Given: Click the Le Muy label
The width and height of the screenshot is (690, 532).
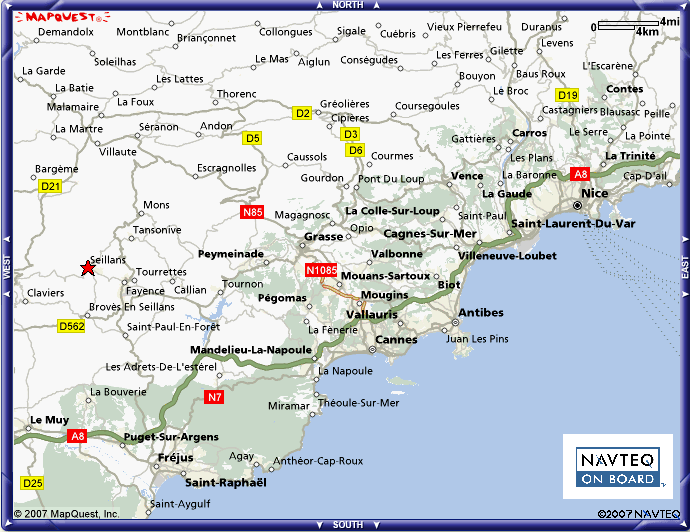Looking at the screenshot, I should pyautogui.click(x=49, y=420).
